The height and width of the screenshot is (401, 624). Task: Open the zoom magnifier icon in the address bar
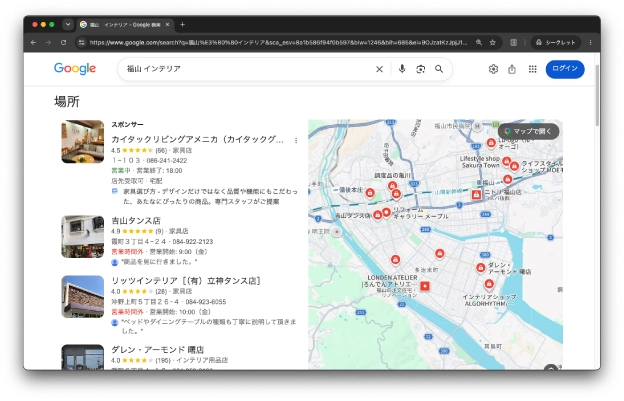tap(479, 42)
